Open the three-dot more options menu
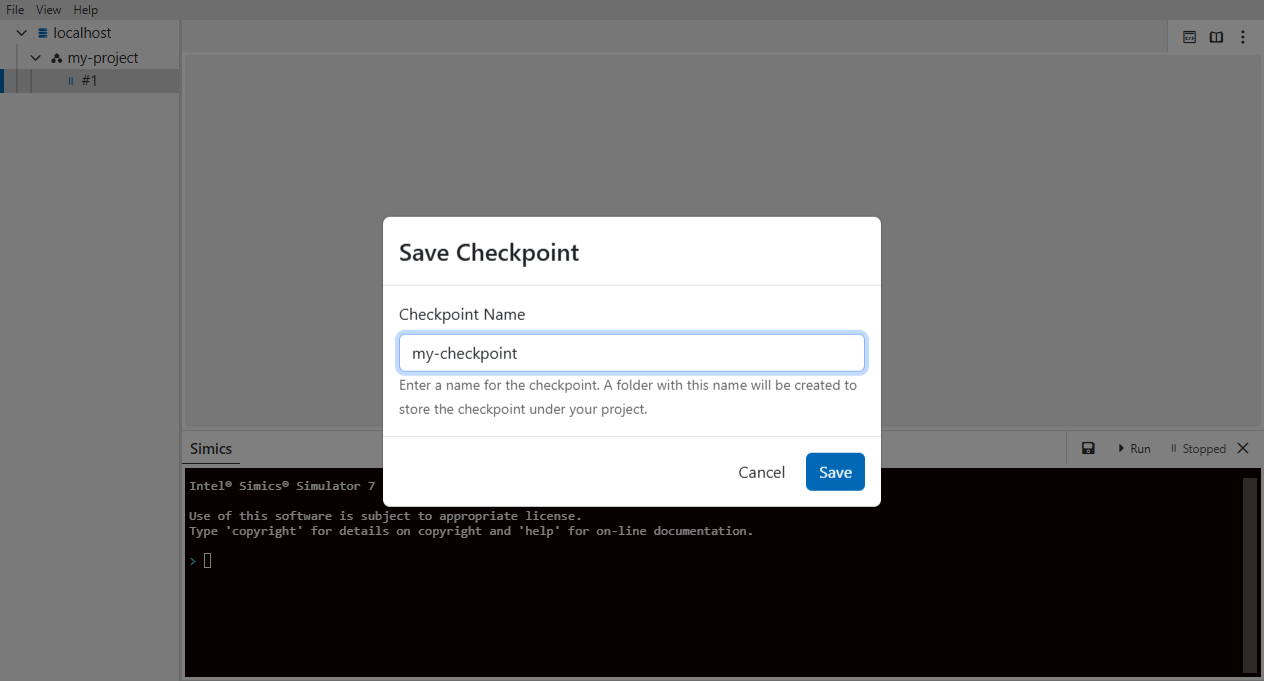 click(x=1243, y=37)
